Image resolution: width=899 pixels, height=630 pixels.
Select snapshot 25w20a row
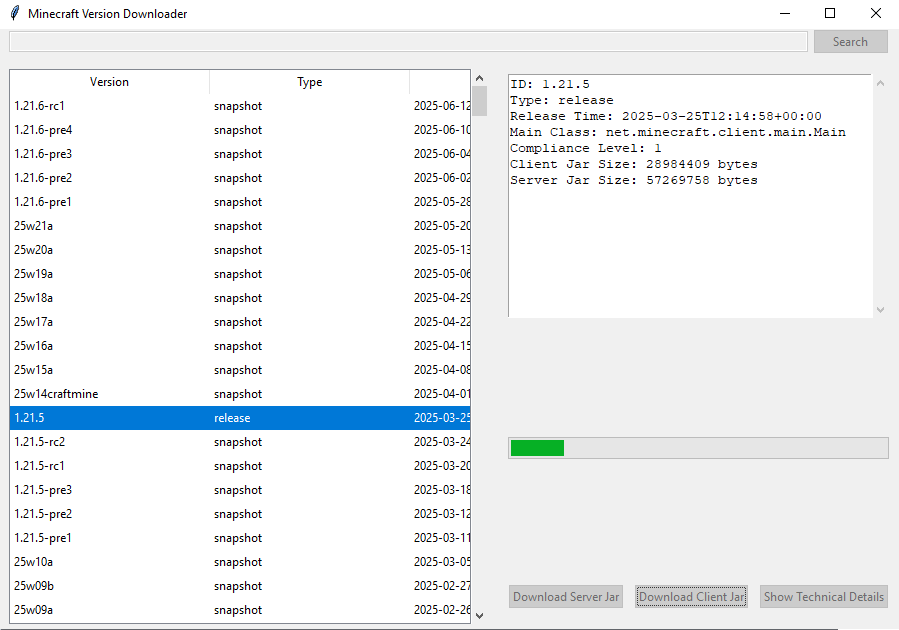pyautogui.click(x=240, y=250)
